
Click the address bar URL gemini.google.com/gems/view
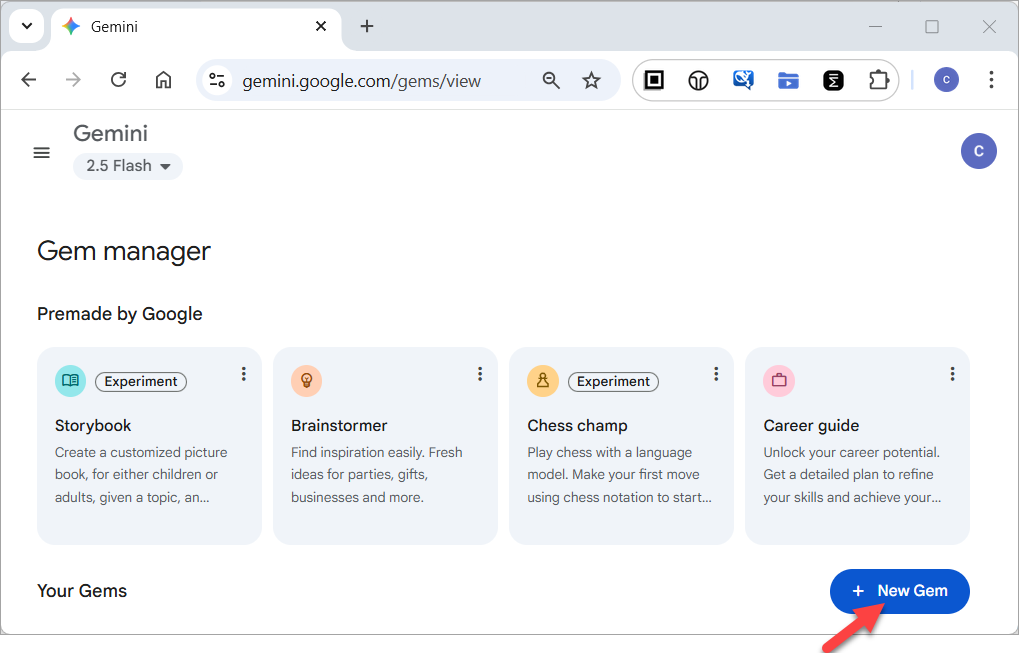click(x=361, y=81)
